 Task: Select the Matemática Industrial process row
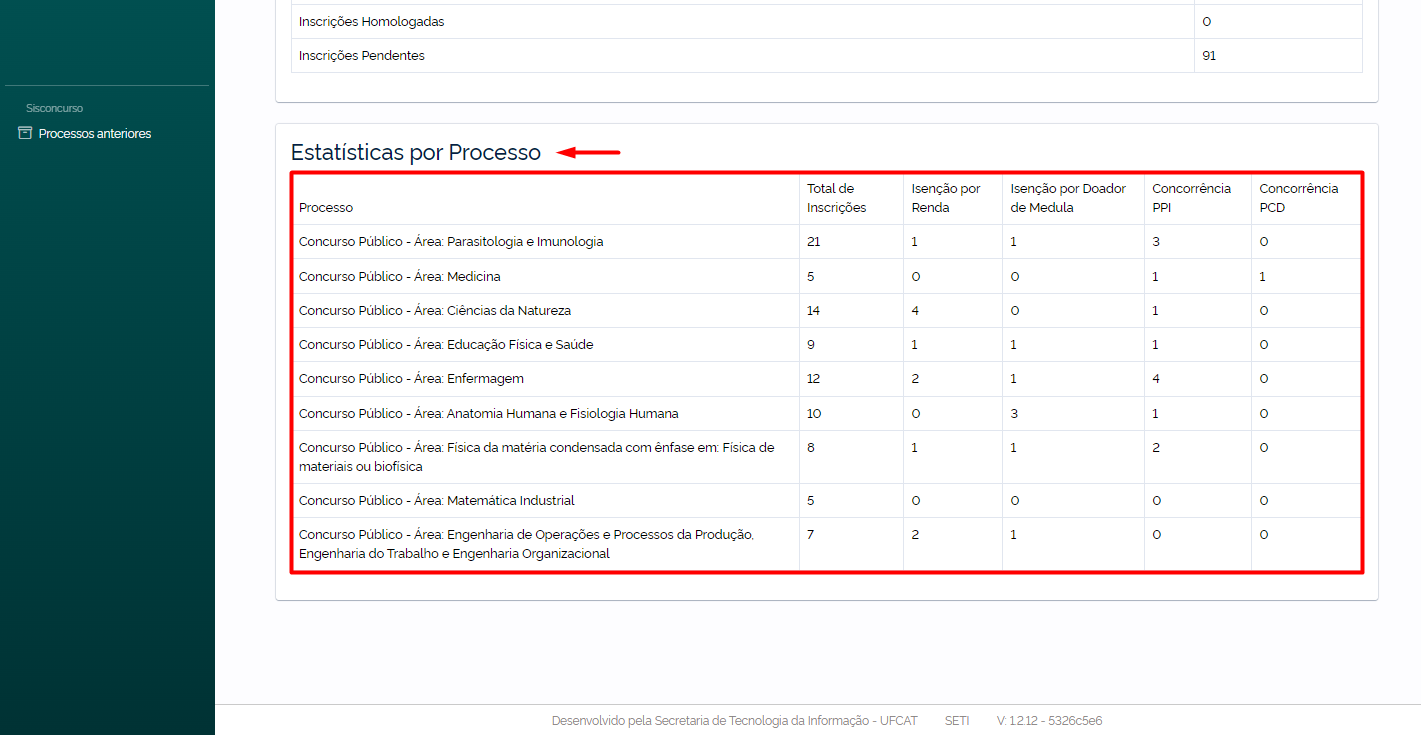(826, 501)
